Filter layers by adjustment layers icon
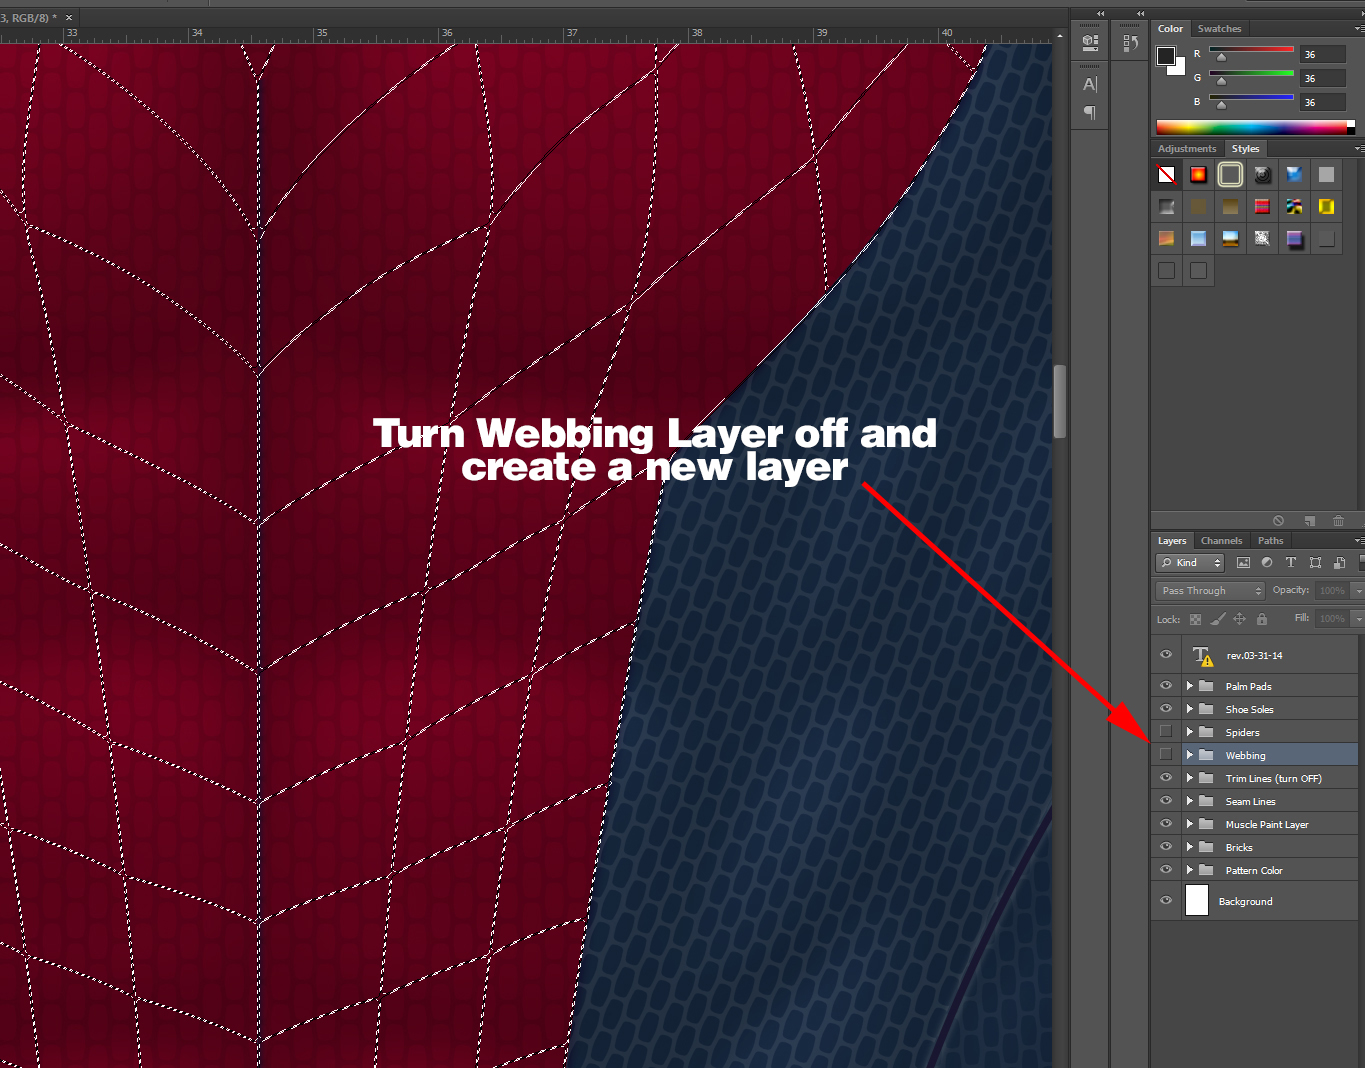 coord(1267,563)
